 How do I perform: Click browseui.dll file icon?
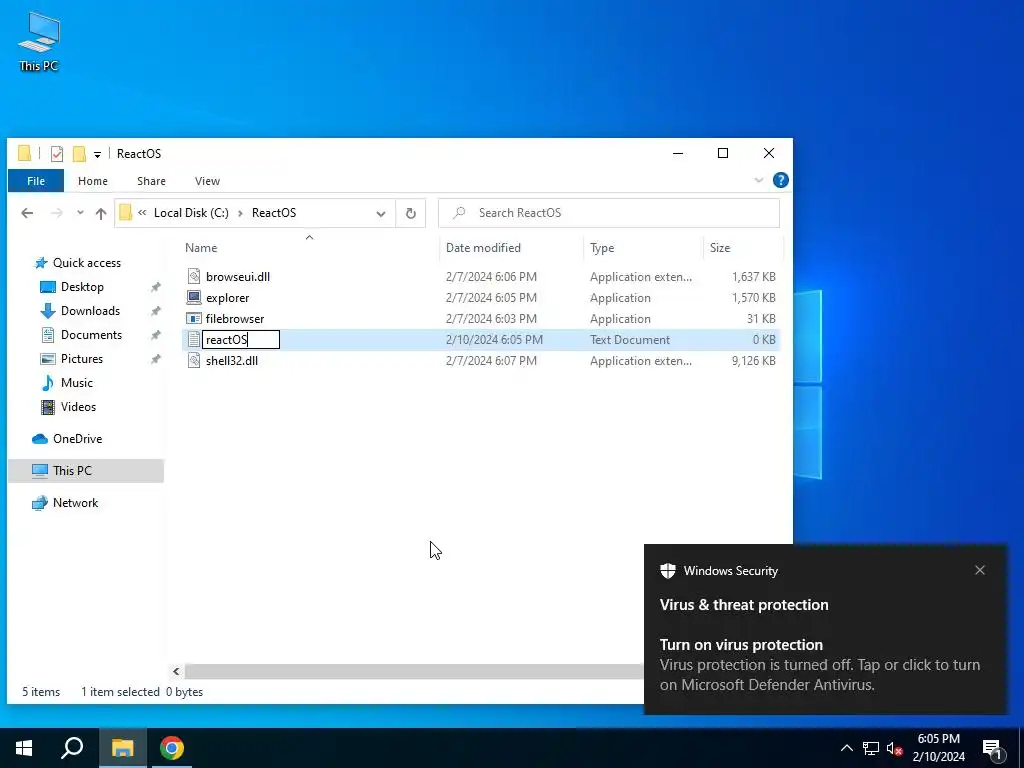point(194,276)
